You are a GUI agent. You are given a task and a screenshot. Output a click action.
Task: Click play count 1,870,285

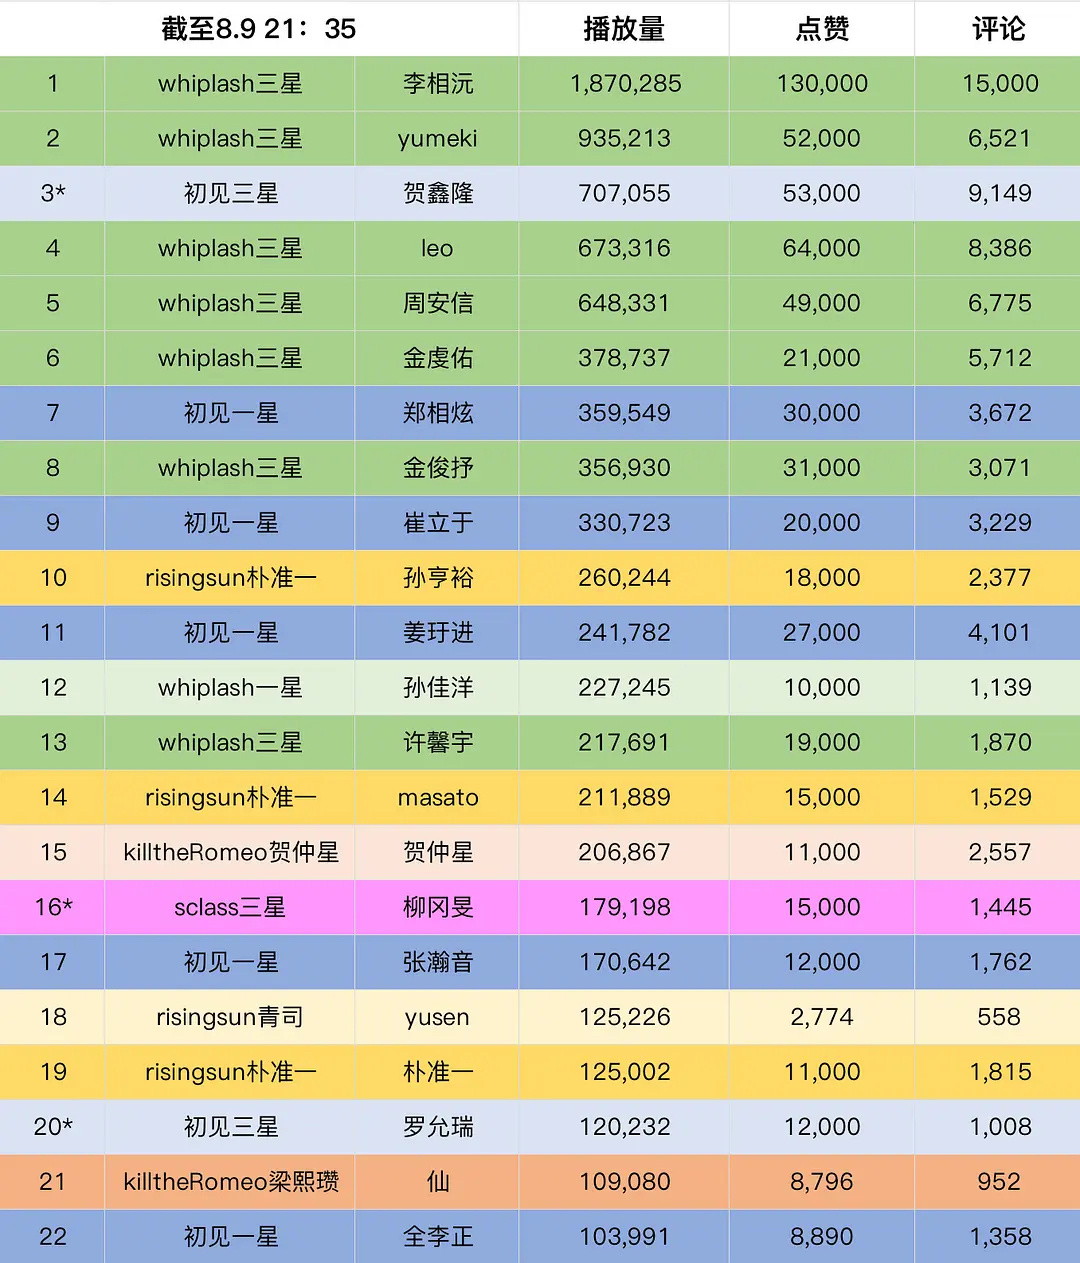coord(625,84)
